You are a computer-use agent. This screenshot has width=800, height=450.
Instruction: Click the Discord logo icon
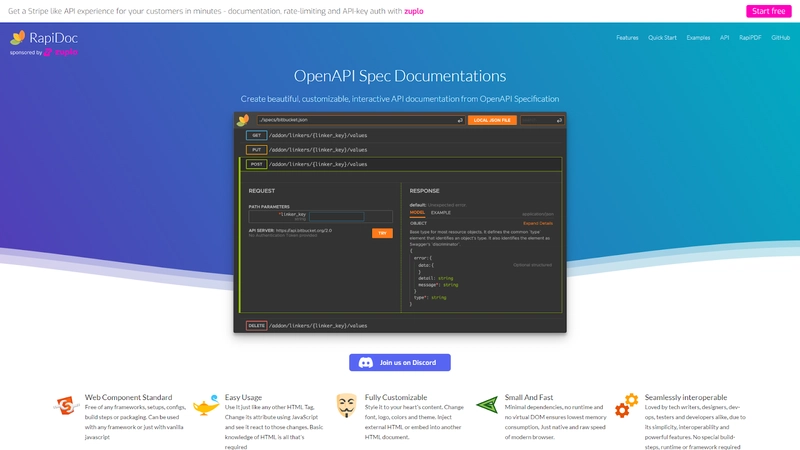(366, 363)
